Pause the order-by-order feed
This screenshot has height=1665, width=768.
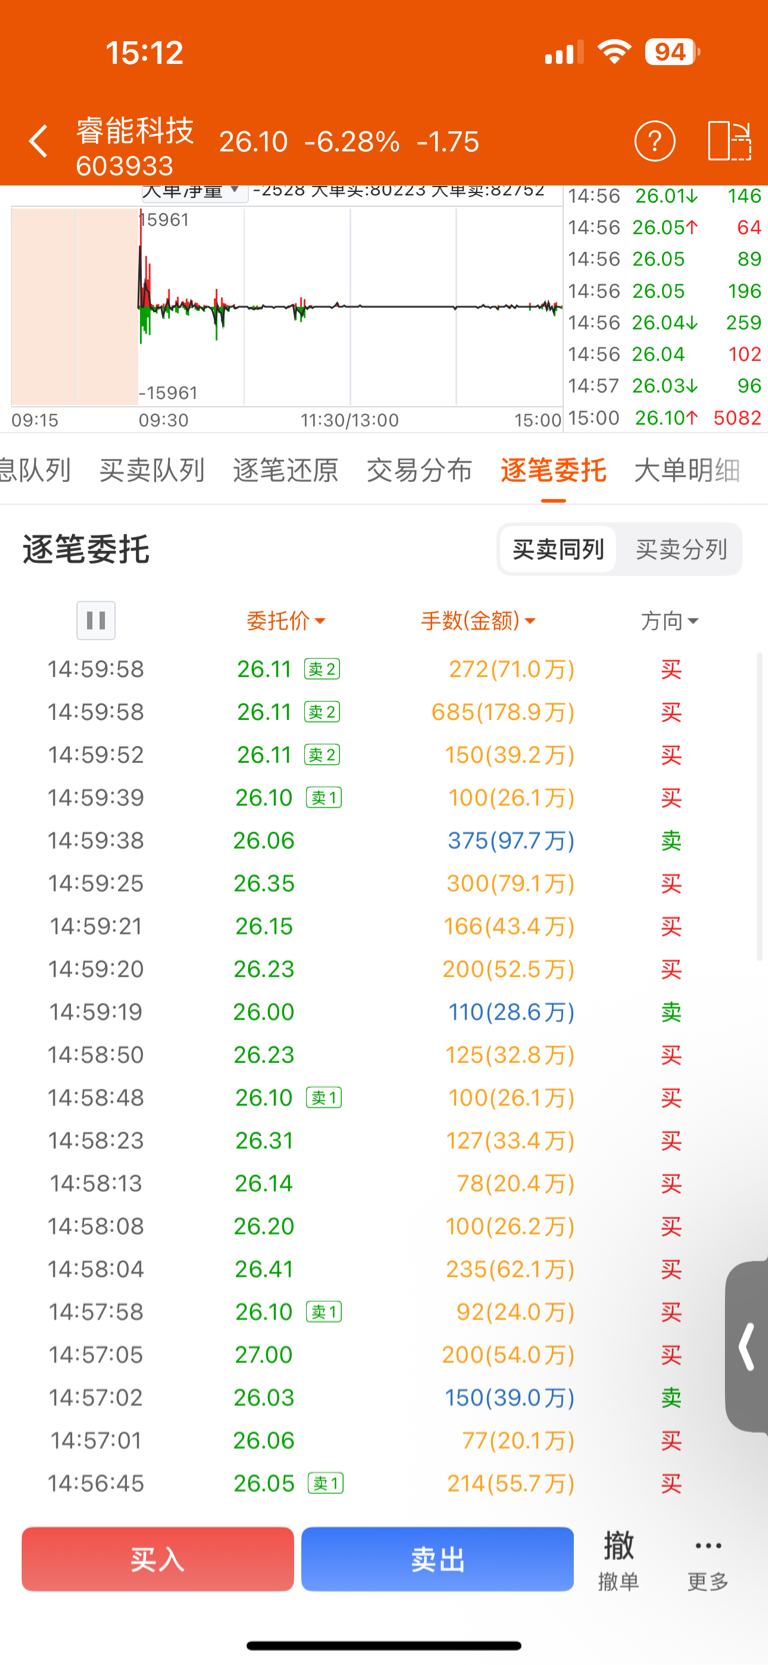click(96, 620)
